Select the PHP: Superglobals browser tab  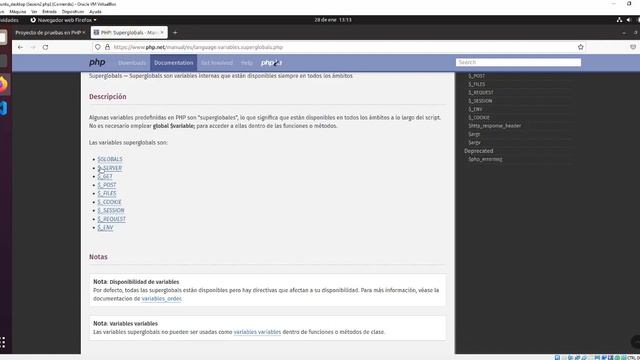129,33
